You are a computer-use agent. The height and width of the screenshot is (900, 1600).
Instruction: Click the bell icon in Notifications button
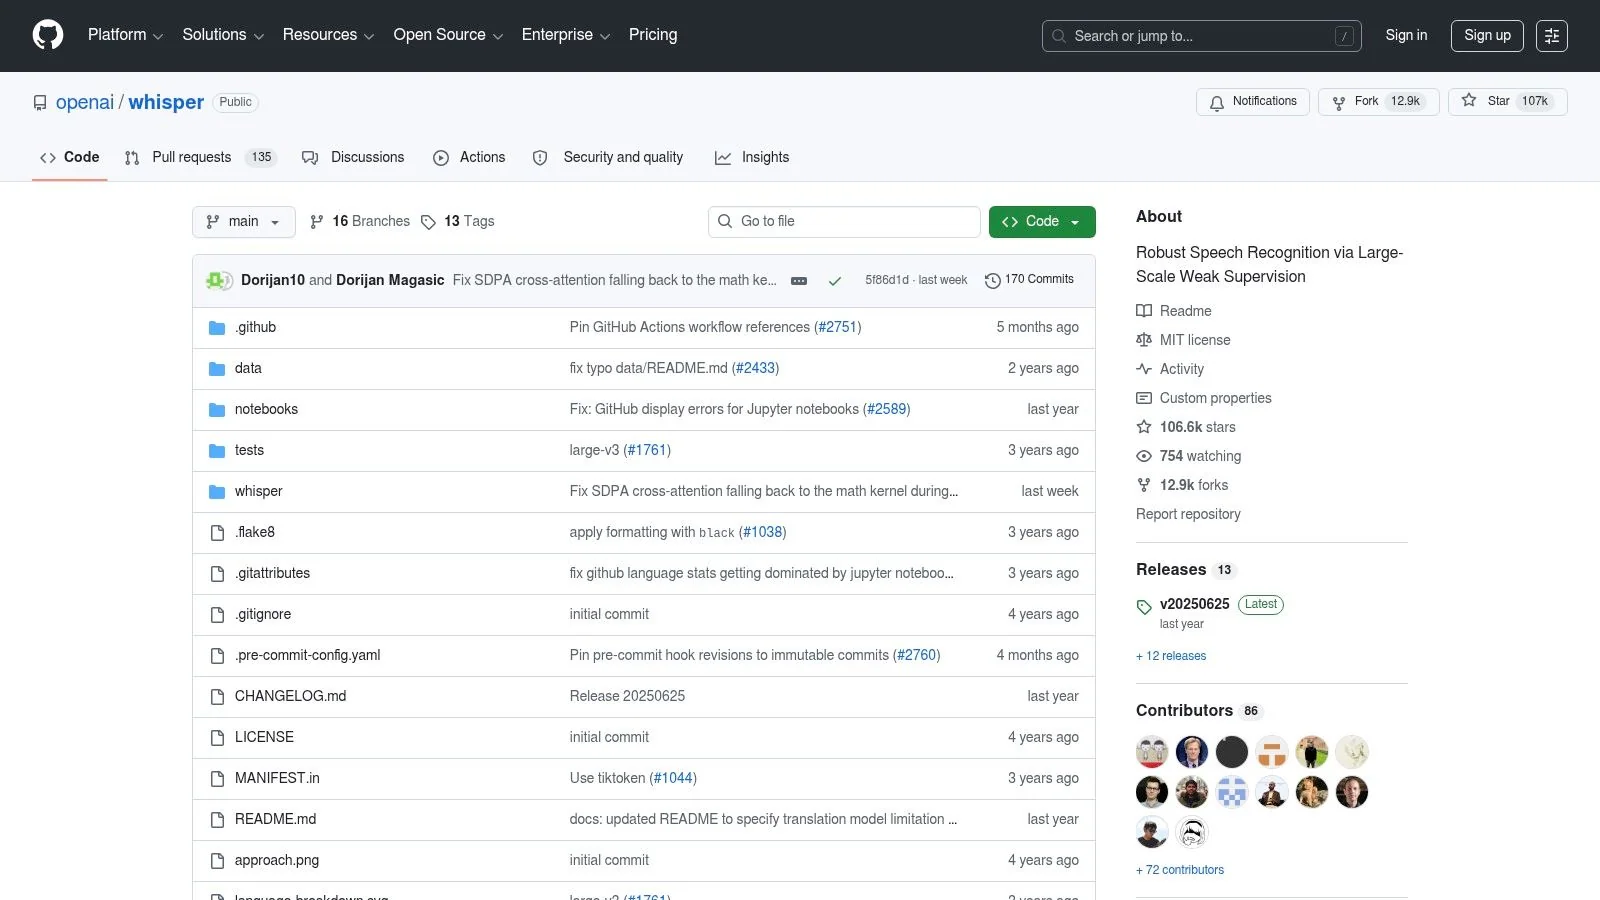[x=1217, y=102]
